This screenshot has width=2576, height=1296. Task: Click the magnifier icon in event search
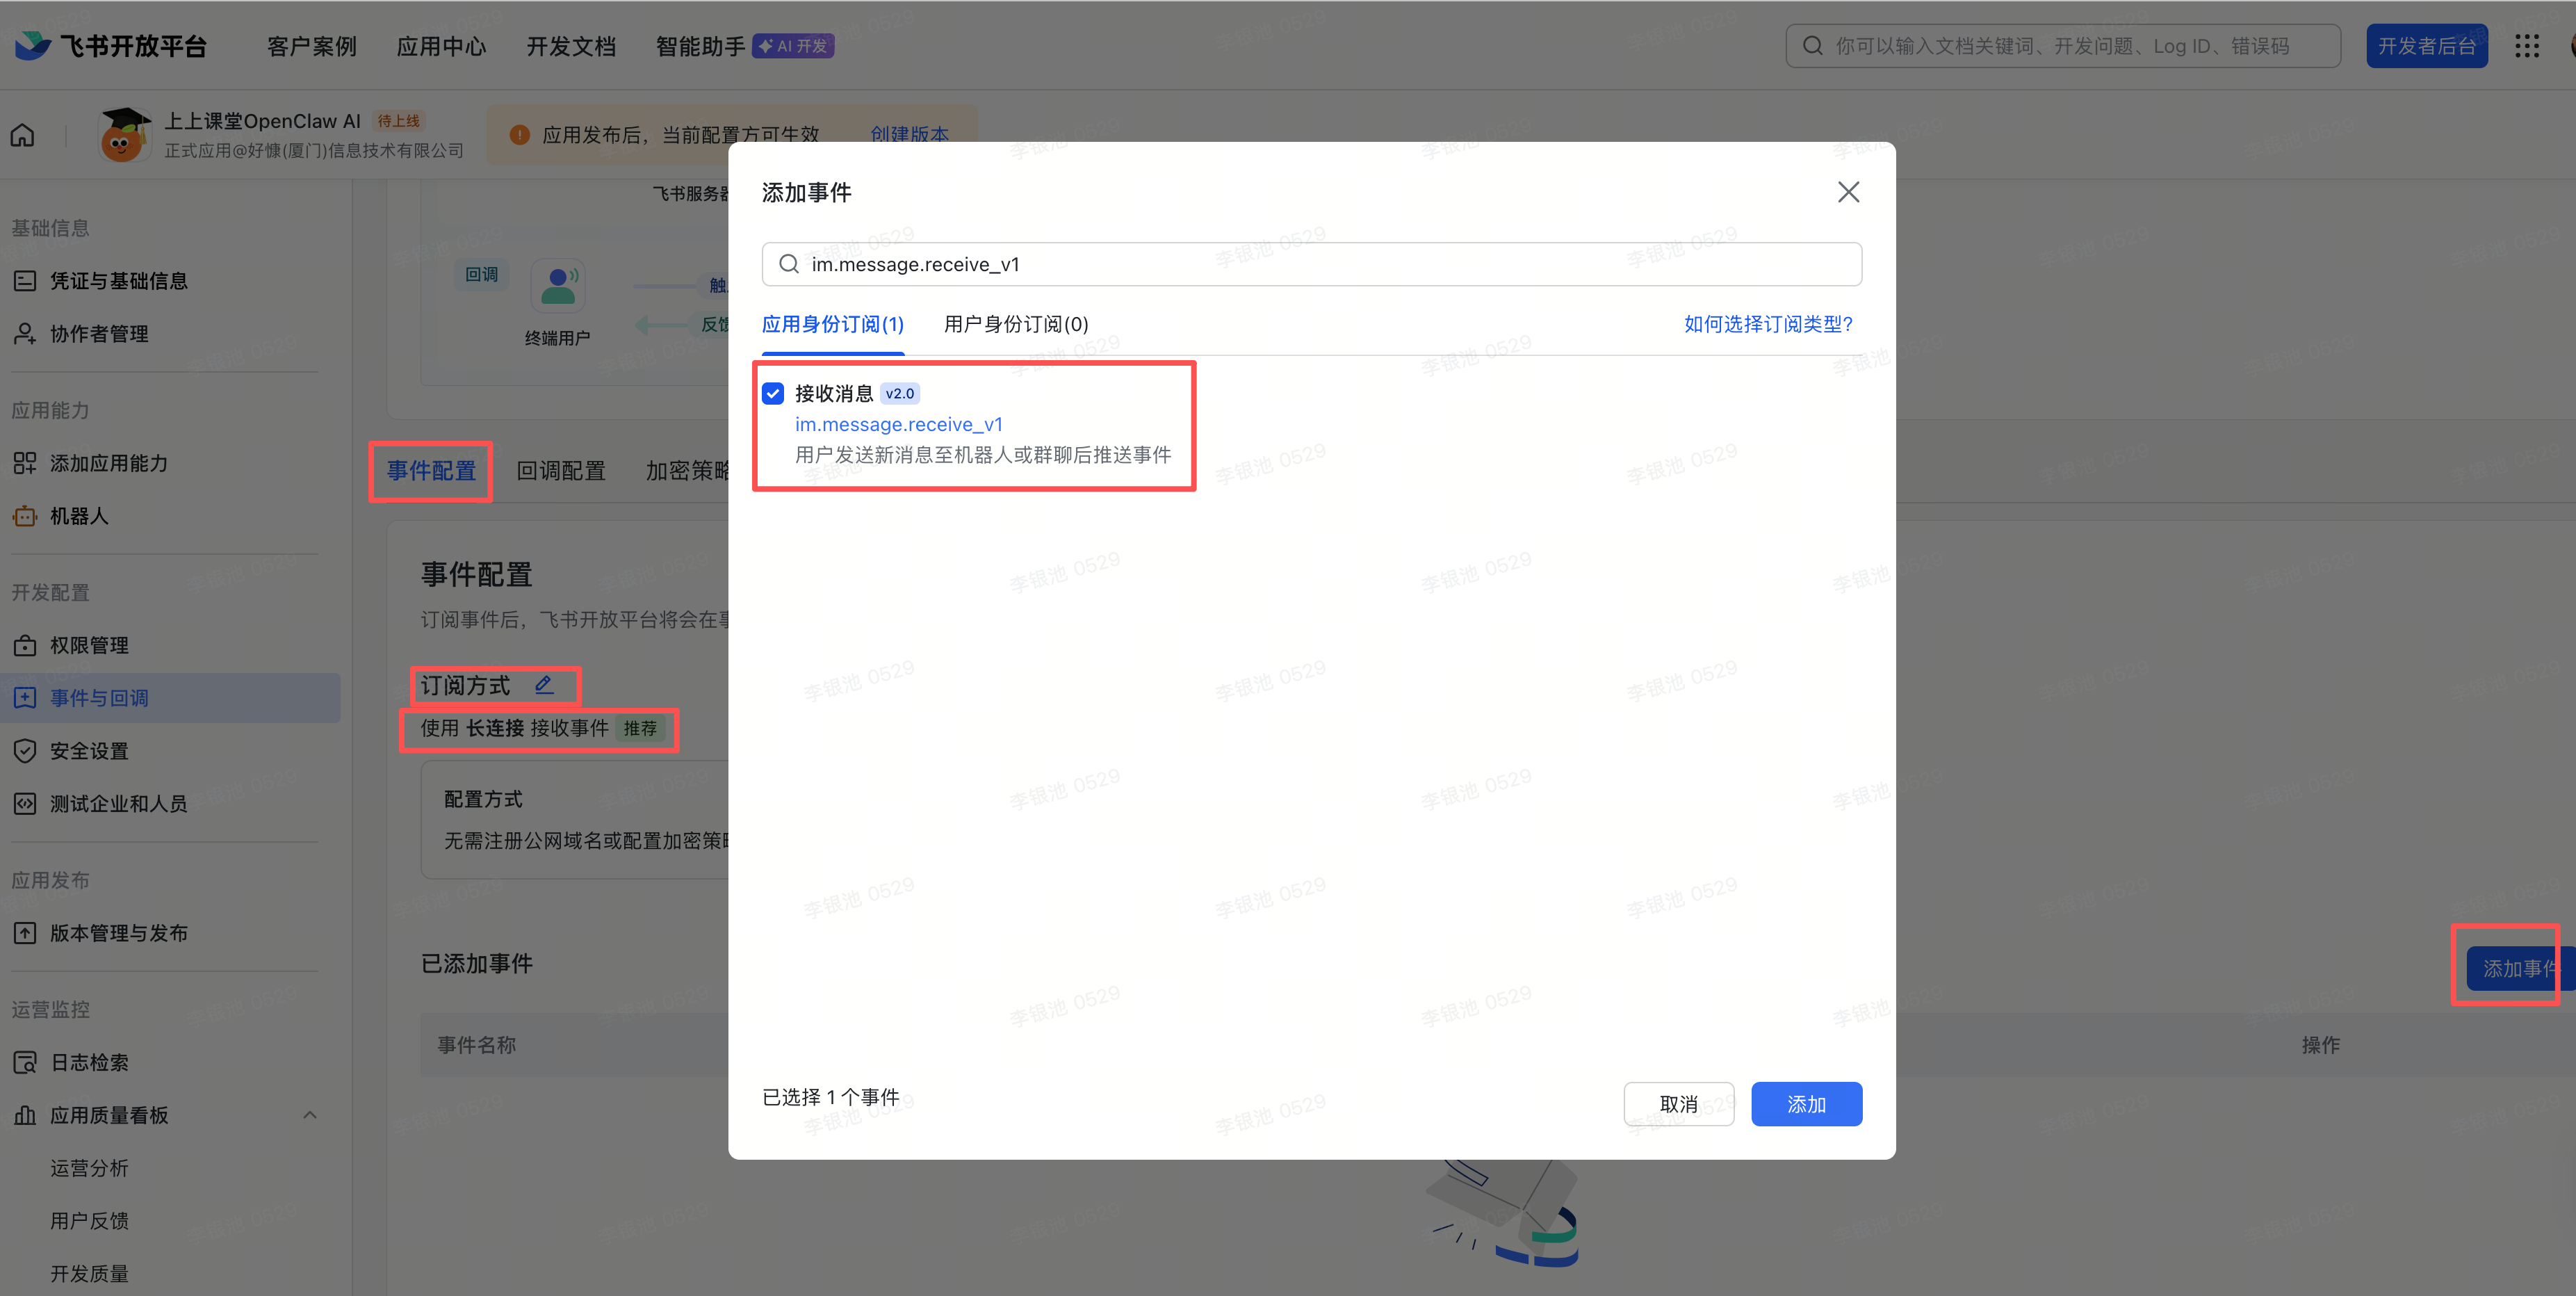[x=789, y=264]
